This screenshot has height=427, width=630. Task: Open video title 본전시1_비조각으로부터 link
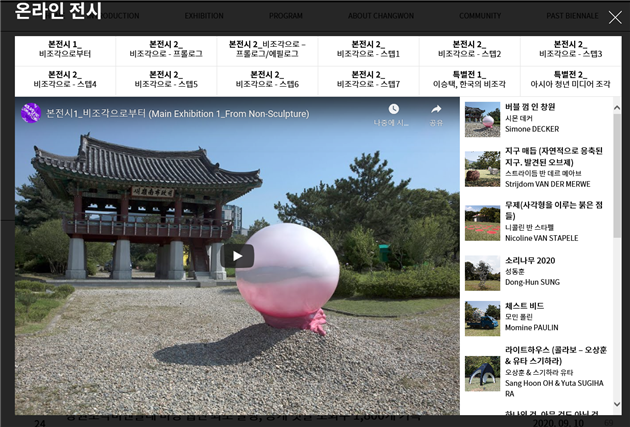tap(177, 114)
